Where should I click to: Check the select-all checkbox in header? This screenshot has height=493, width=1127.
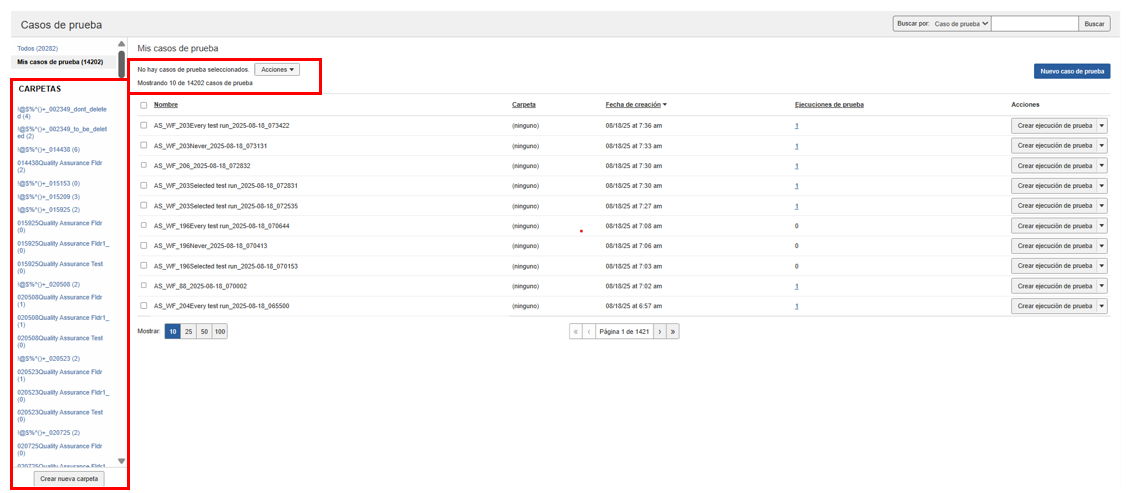[x=144, y=105]
